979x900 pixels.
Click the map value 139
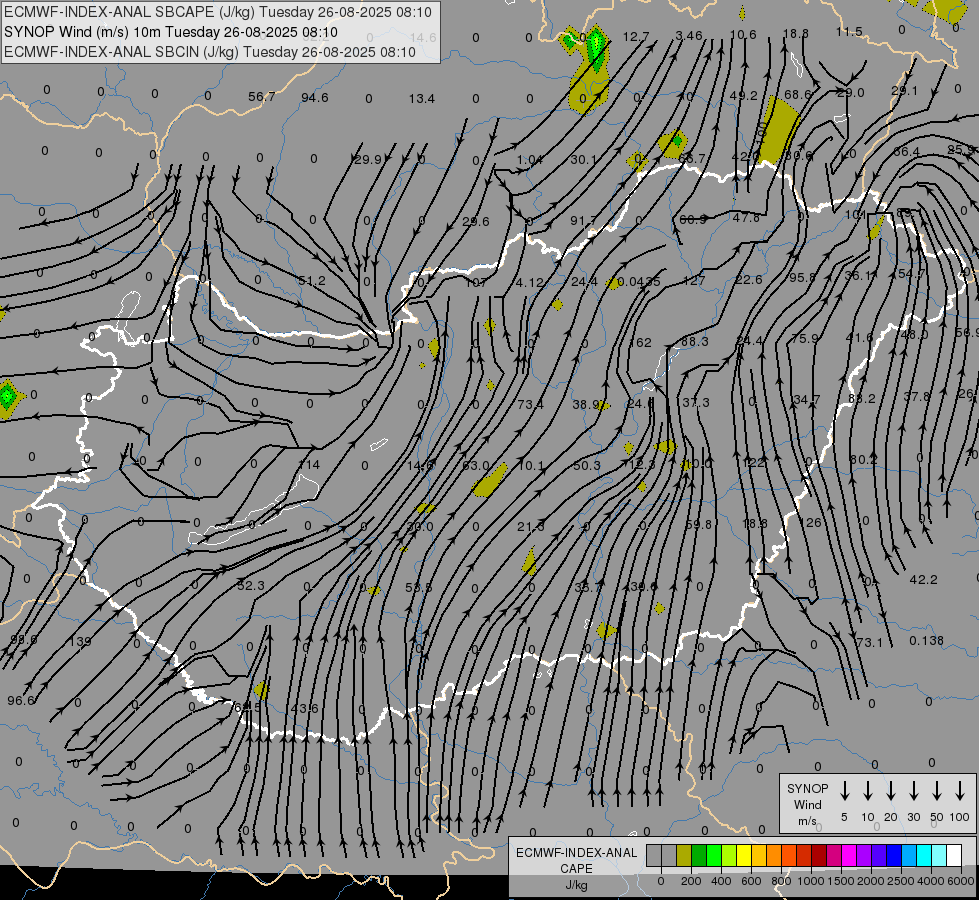80,641
